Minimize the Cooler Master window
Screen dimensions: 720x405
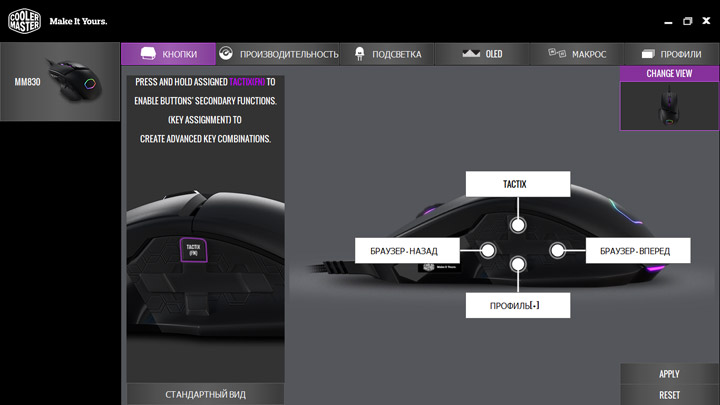[x=668, y=22]
